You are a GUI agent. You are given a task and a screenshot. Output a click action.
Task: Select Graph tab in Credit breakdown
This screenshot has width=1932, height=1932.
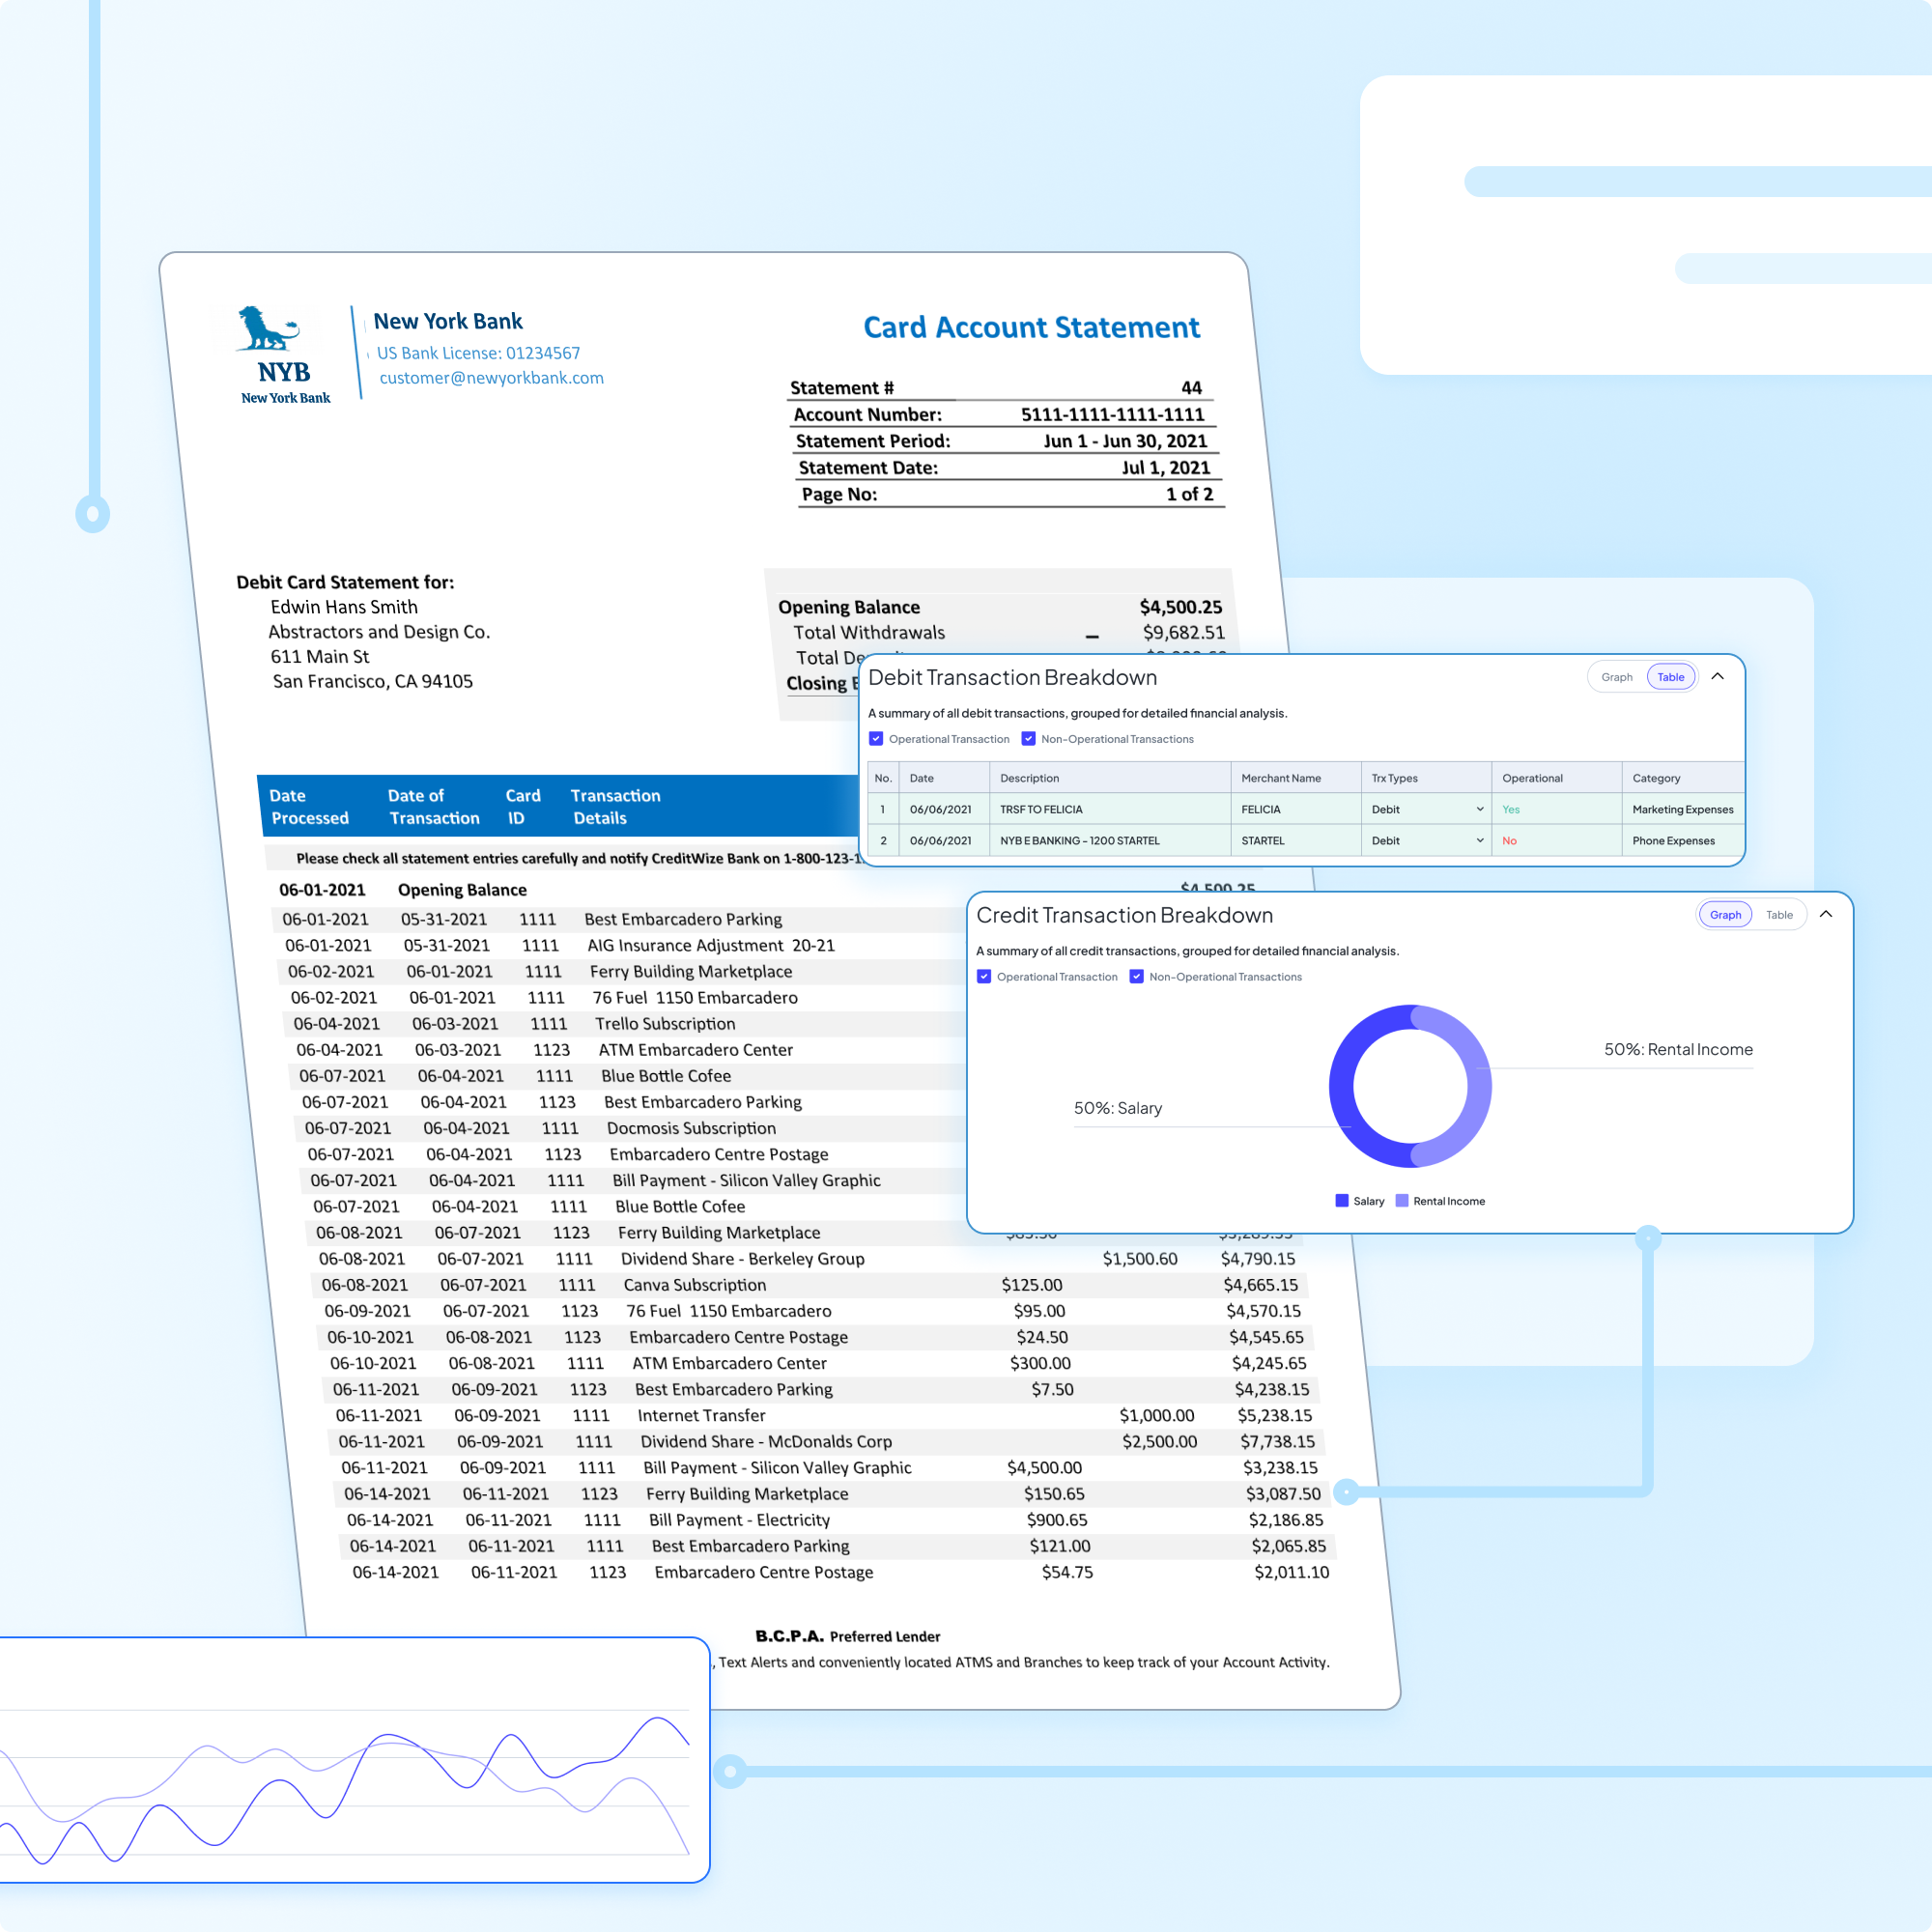coord(1725,914)
